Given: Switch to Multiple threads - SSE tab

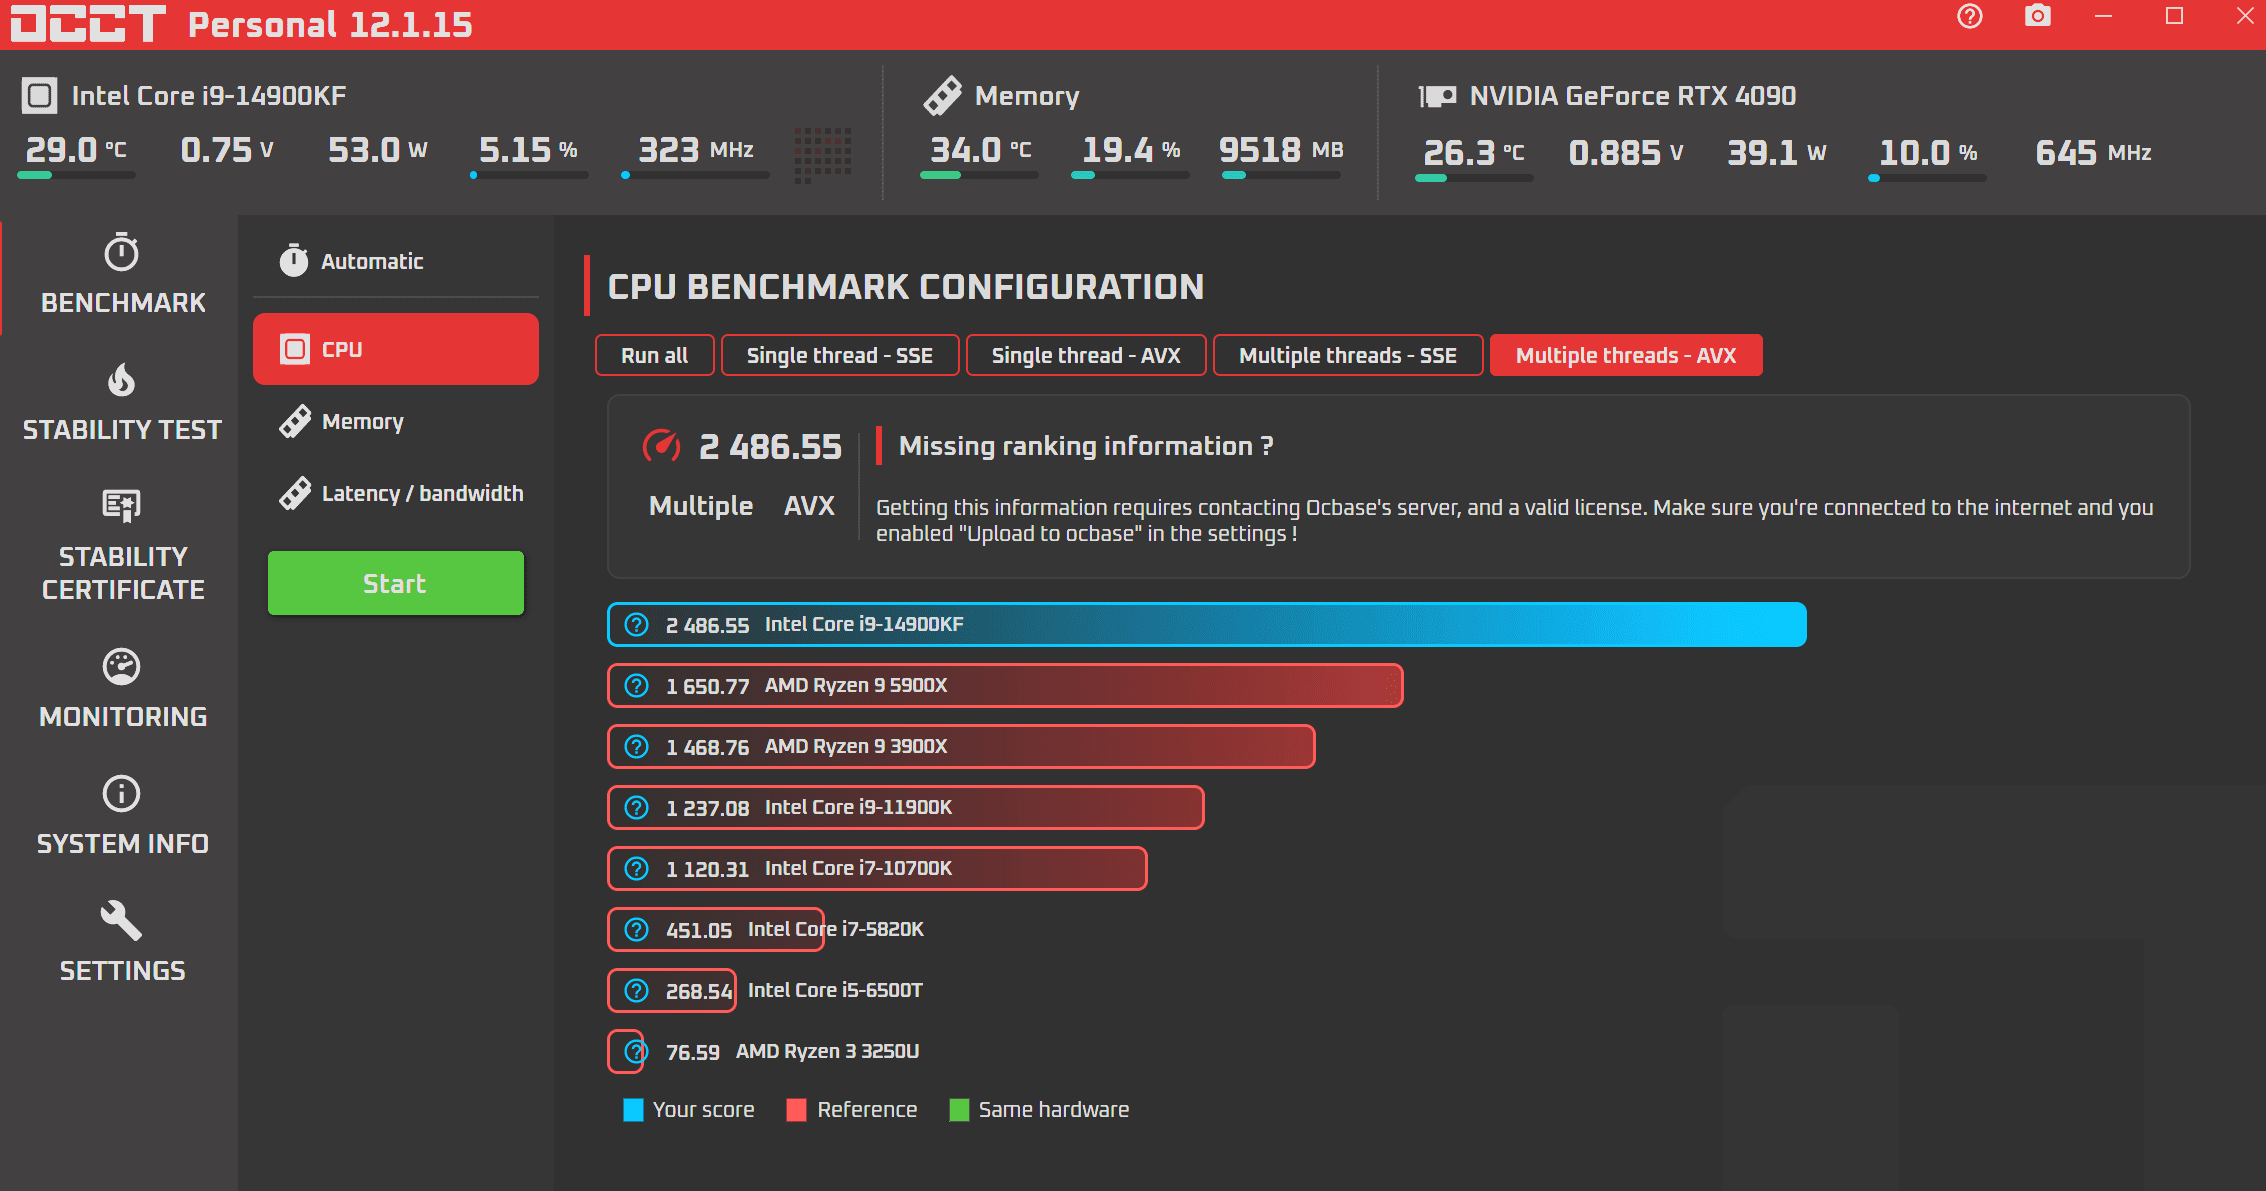Looking at the screenshot, I should 1347,356.
